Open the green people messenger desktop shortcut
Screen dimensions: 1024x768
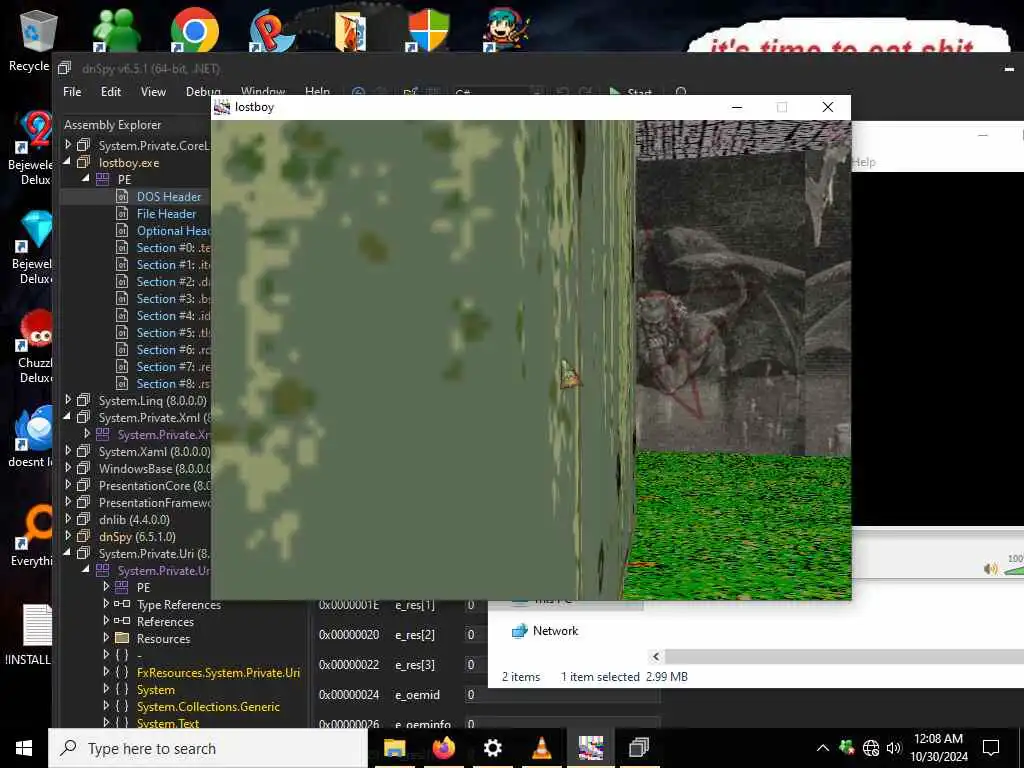click(116, 30)
